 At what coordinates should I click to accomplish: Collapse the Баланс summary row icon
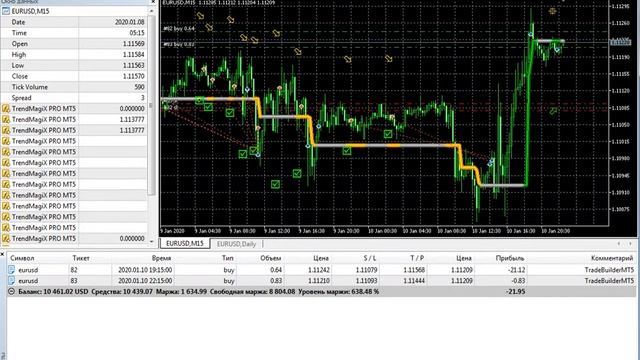11,291
